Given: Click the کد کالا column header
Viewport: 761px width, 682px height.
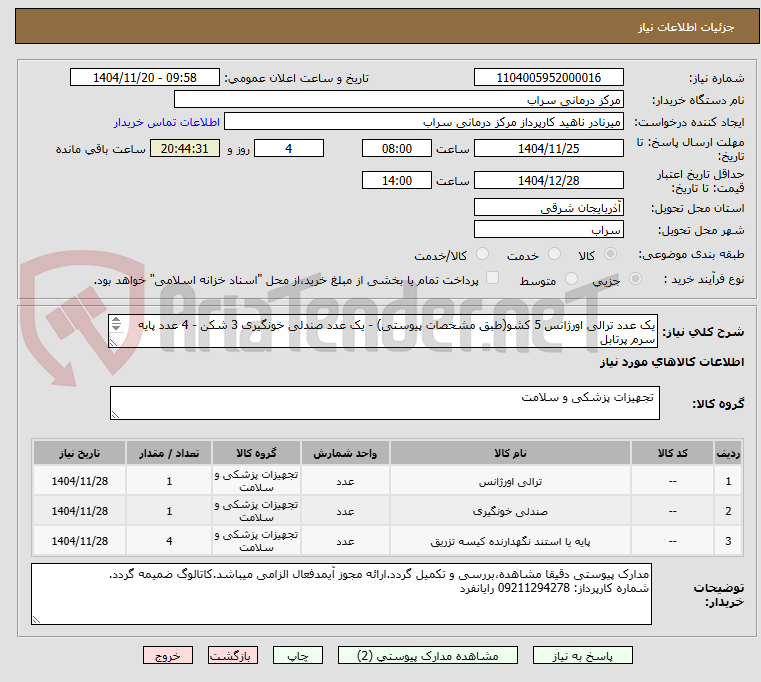Looking at the screenshot, I should point(672,453).
